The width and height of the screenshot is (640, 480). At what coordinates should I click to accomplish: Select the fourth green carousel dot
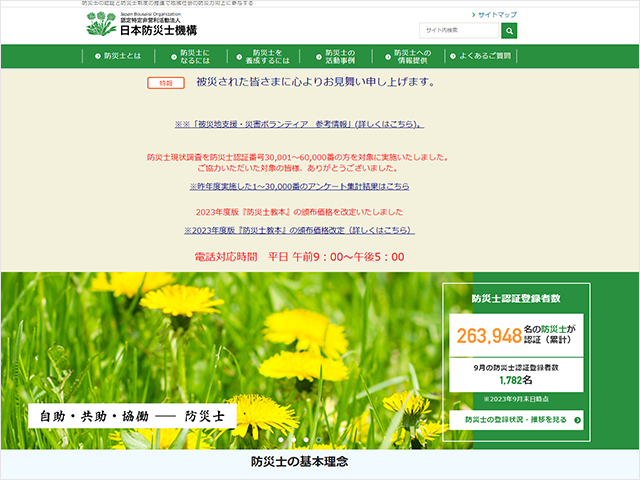319,440
